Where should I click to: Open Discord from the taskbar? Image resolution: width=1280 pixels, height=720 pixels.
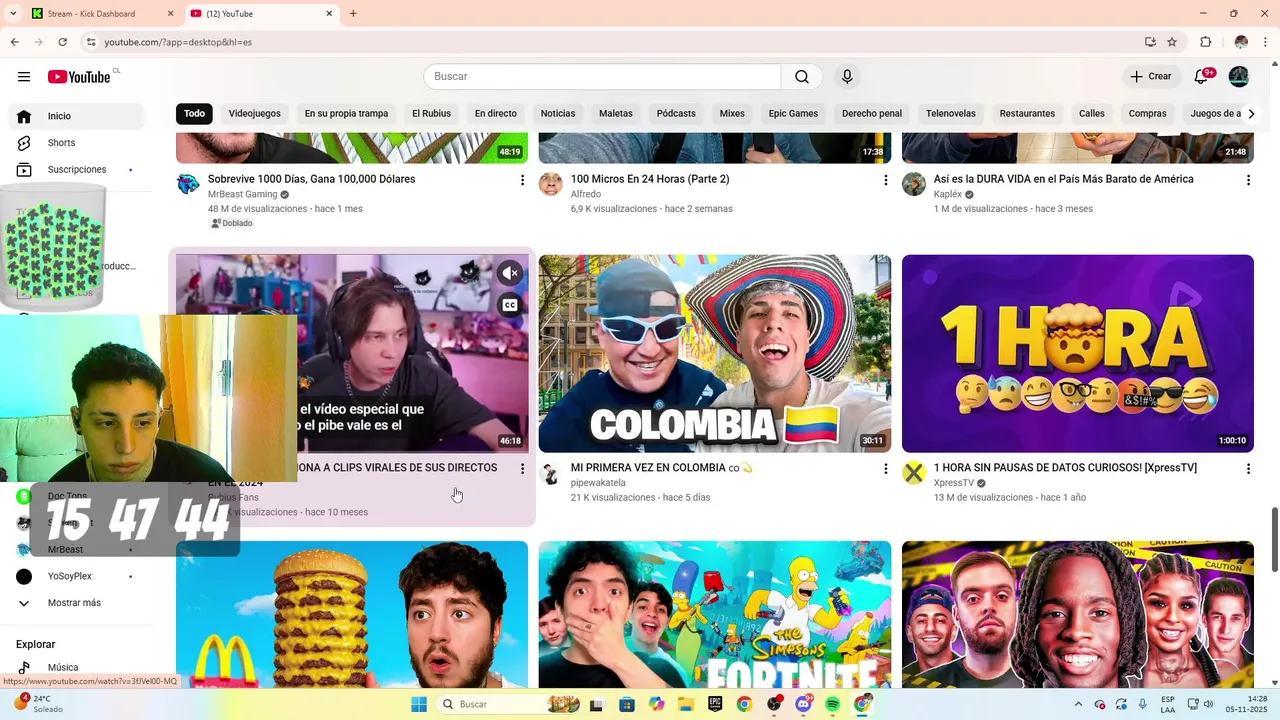(804, 704)
